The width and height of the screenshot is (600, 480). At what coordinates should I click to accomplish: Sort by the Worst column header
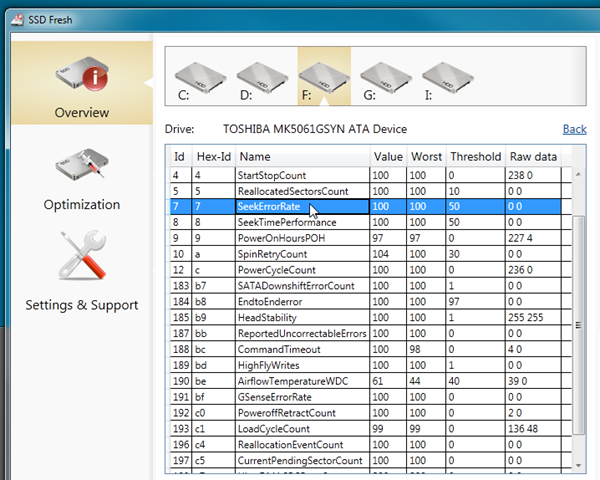click(x=426, y=157)
